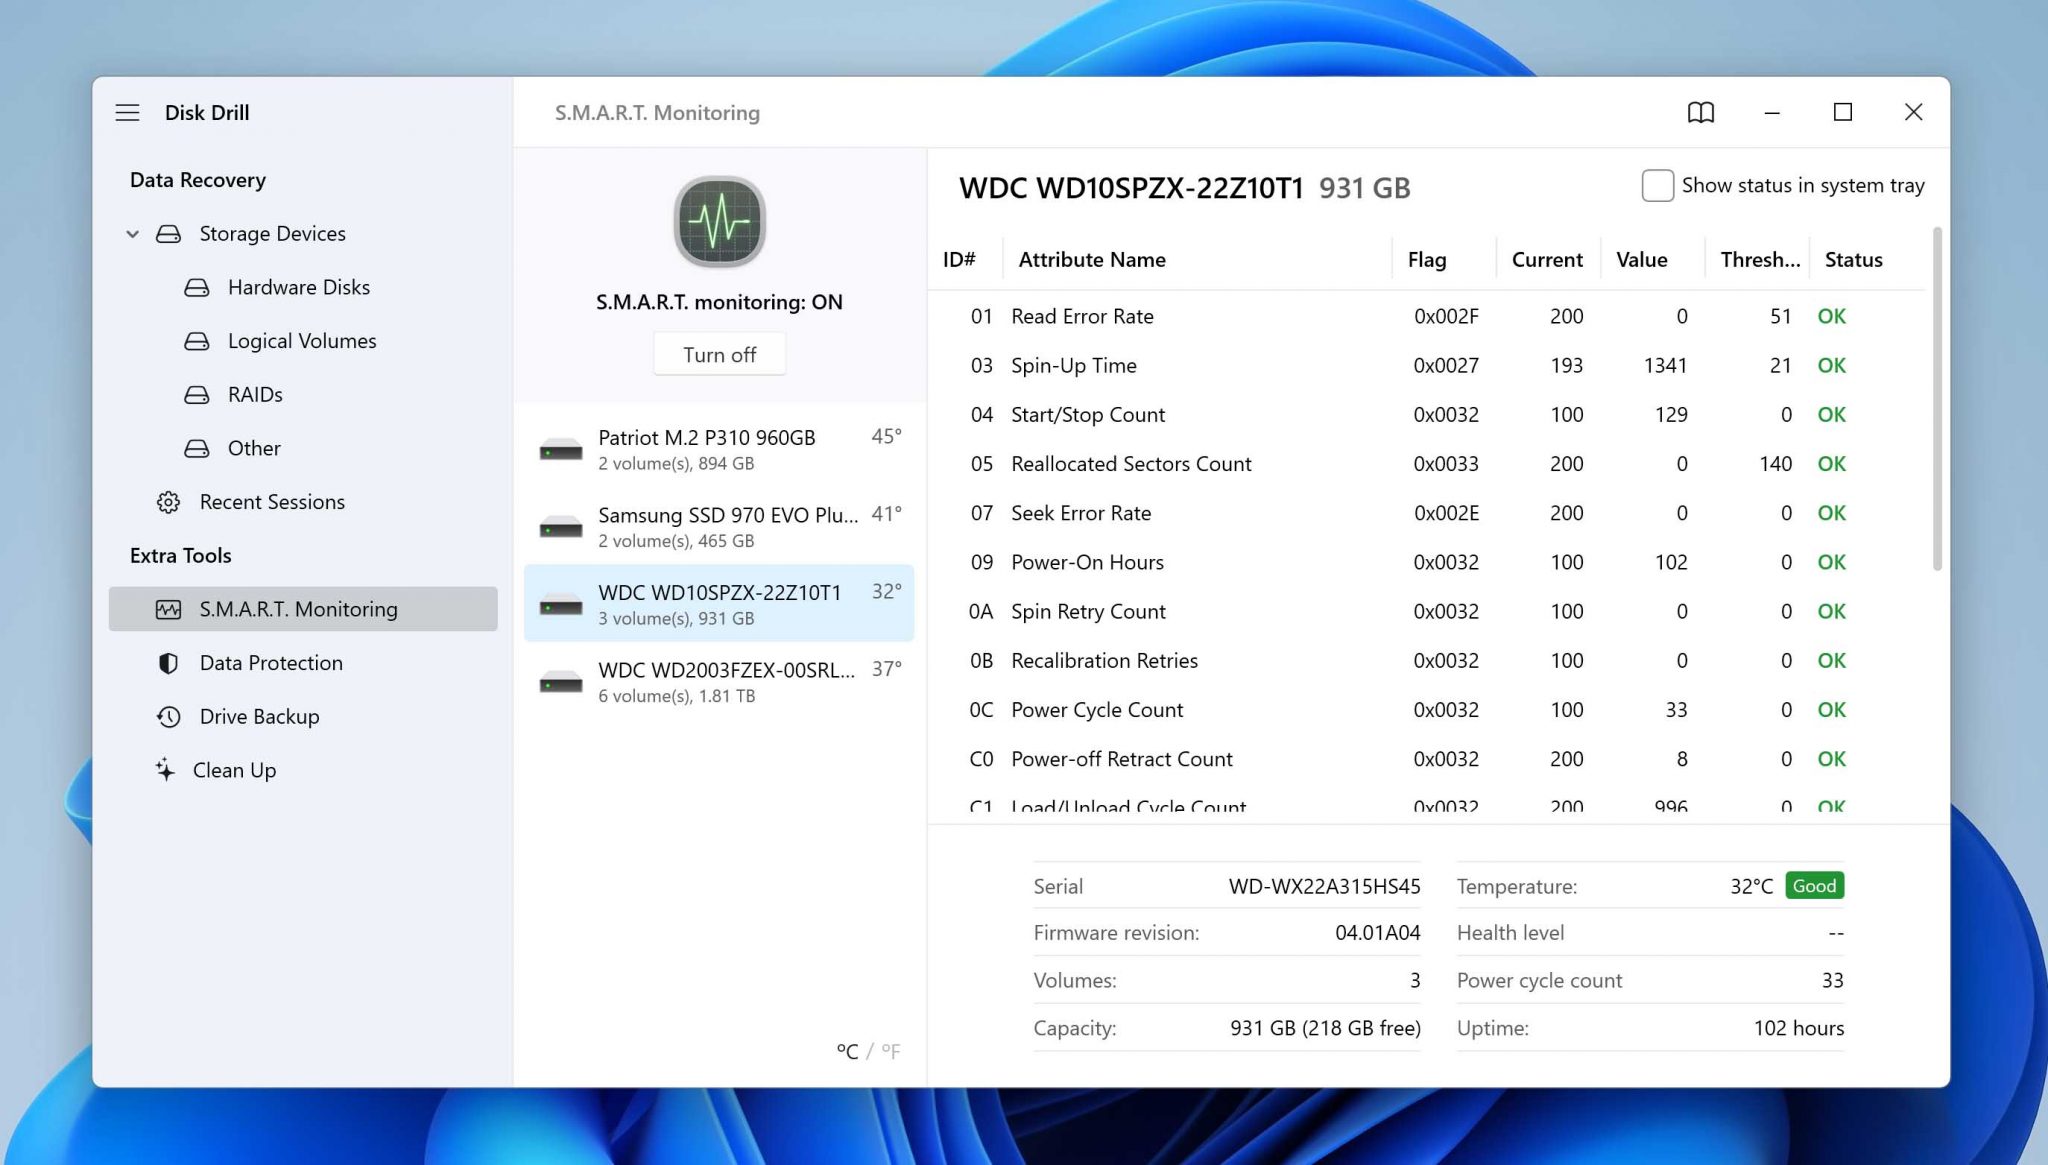This screenshot has height=1165, width=2048.
Task: Click the Recent Sessions gear icon
Action: click(x=169, y=502)
